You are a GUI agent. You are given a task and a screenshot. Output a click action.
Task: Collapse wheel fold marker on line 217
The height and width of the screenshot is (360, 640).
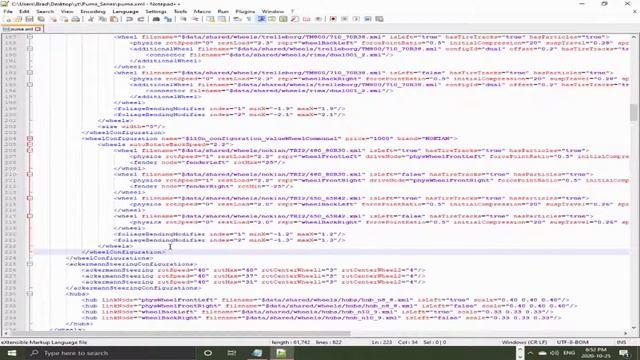(30, 216)
